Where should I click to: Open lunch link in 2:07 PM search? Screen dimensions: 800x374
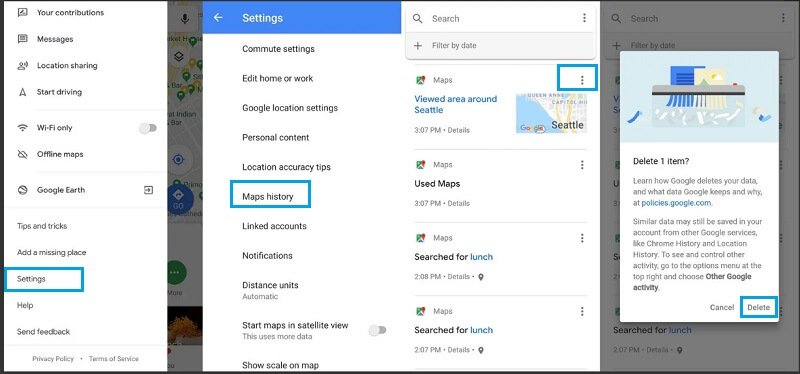481,330
